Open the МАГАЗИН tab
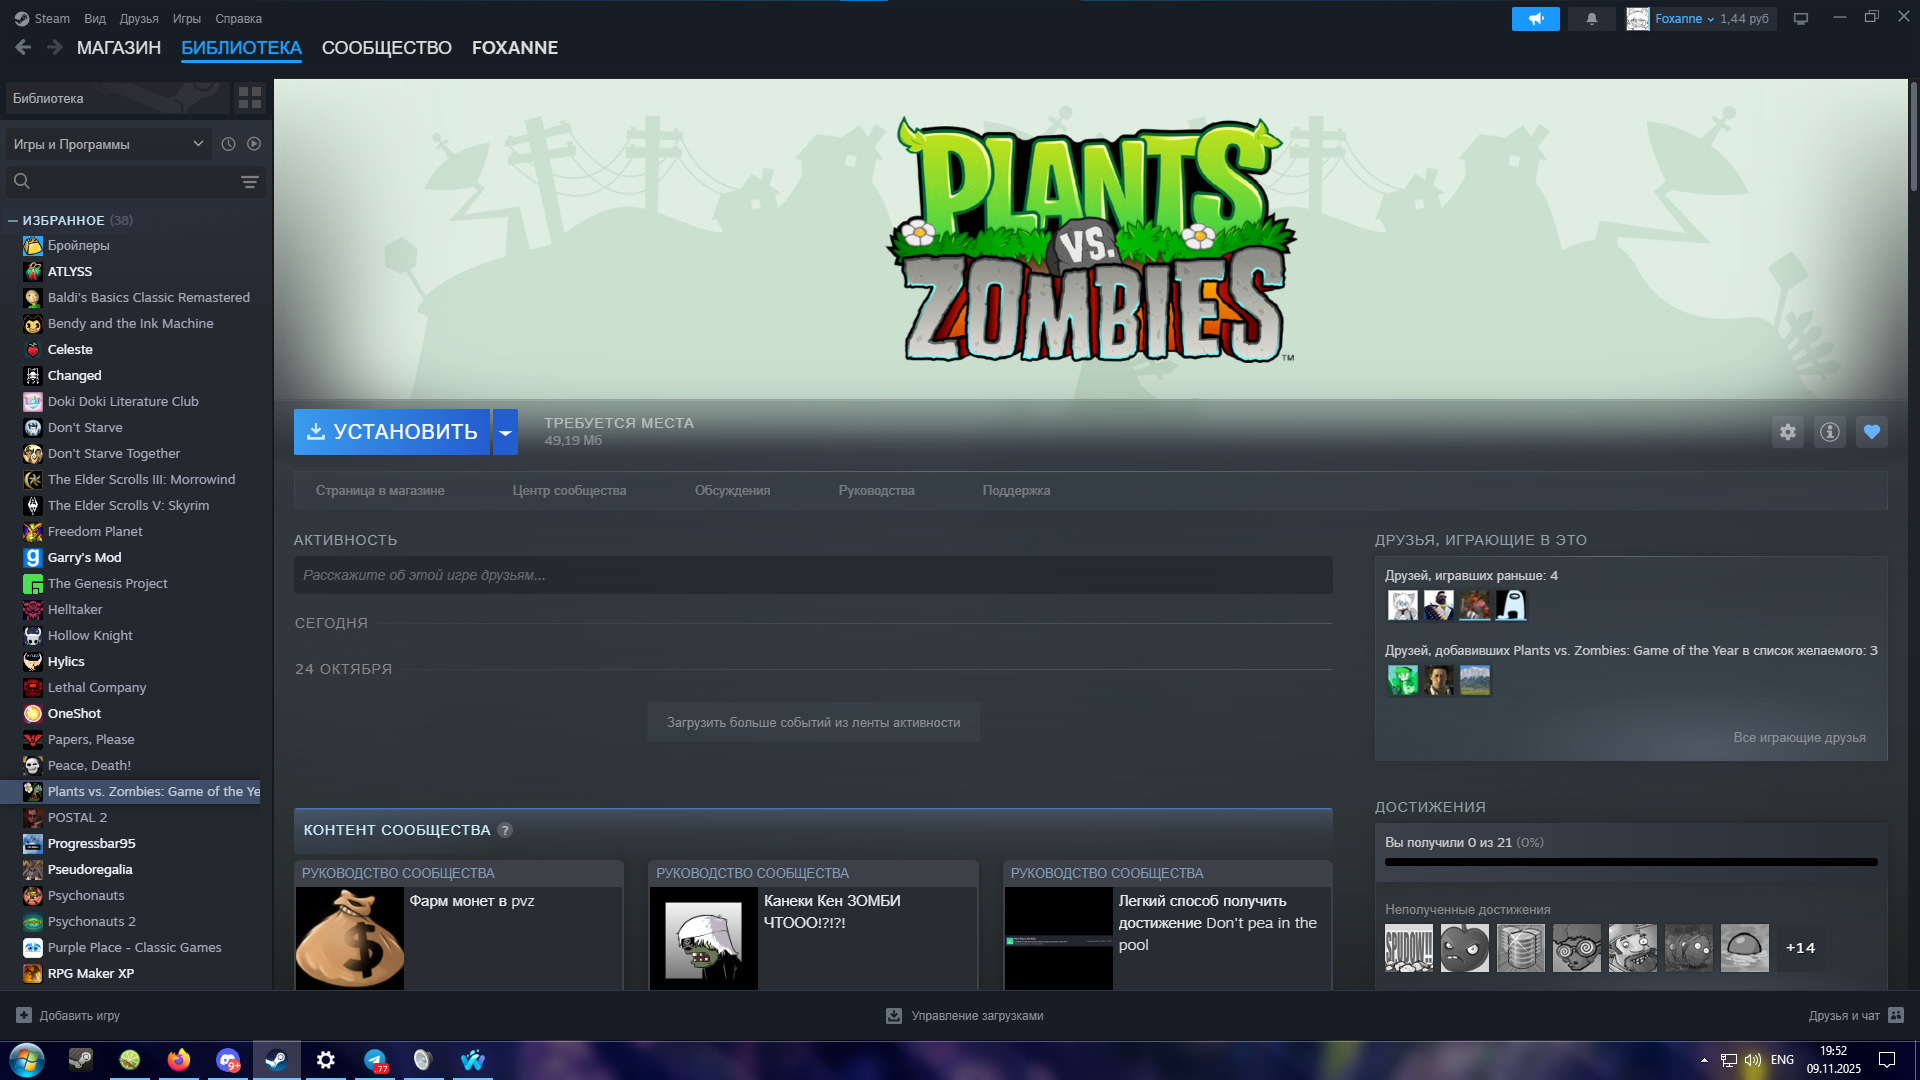The width and height of the screenshot is (1920, 1080). 118,48
